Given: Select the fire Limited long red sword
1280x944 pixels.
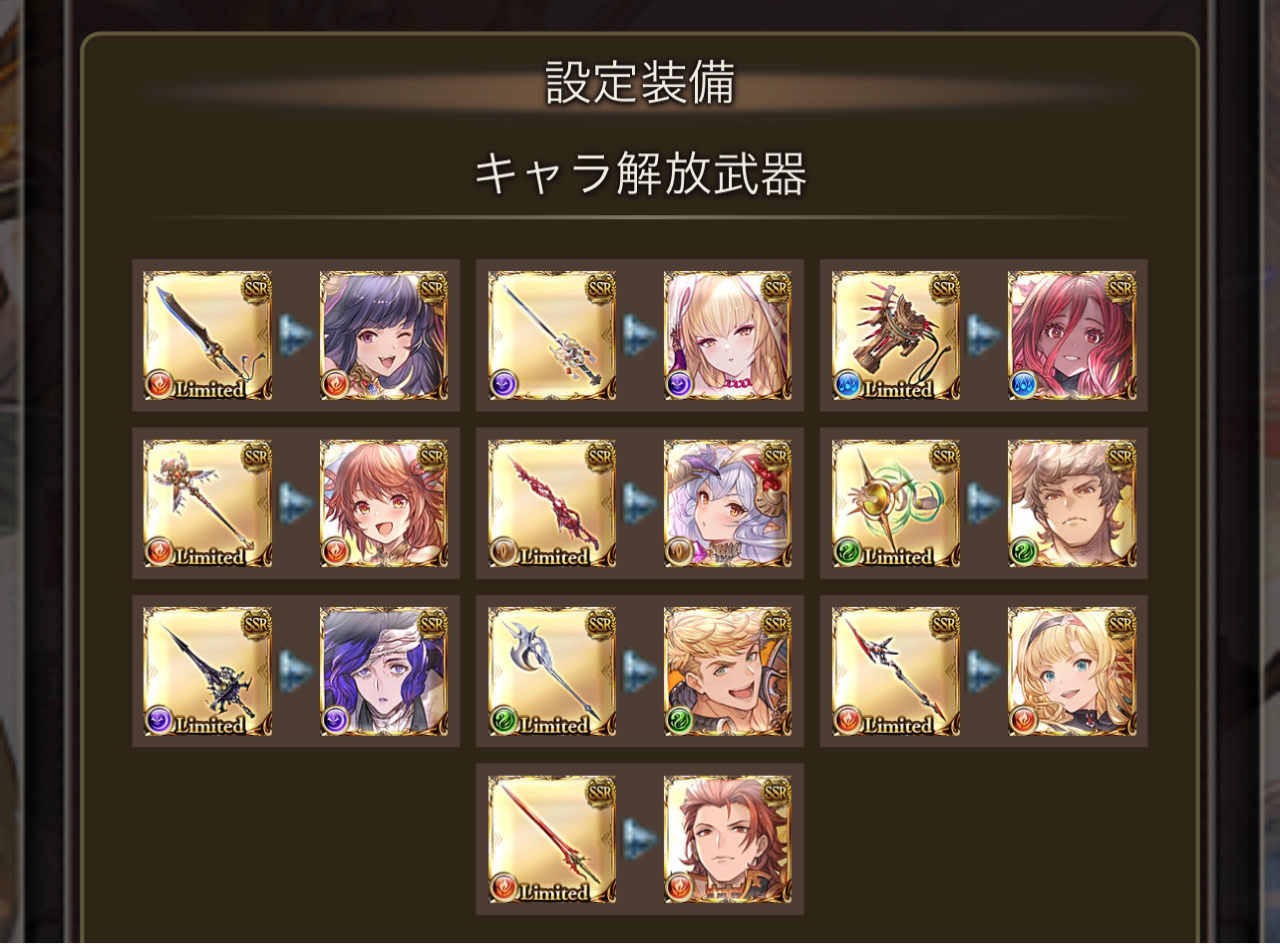Looking at the screenshot, I should pos(552,840).
